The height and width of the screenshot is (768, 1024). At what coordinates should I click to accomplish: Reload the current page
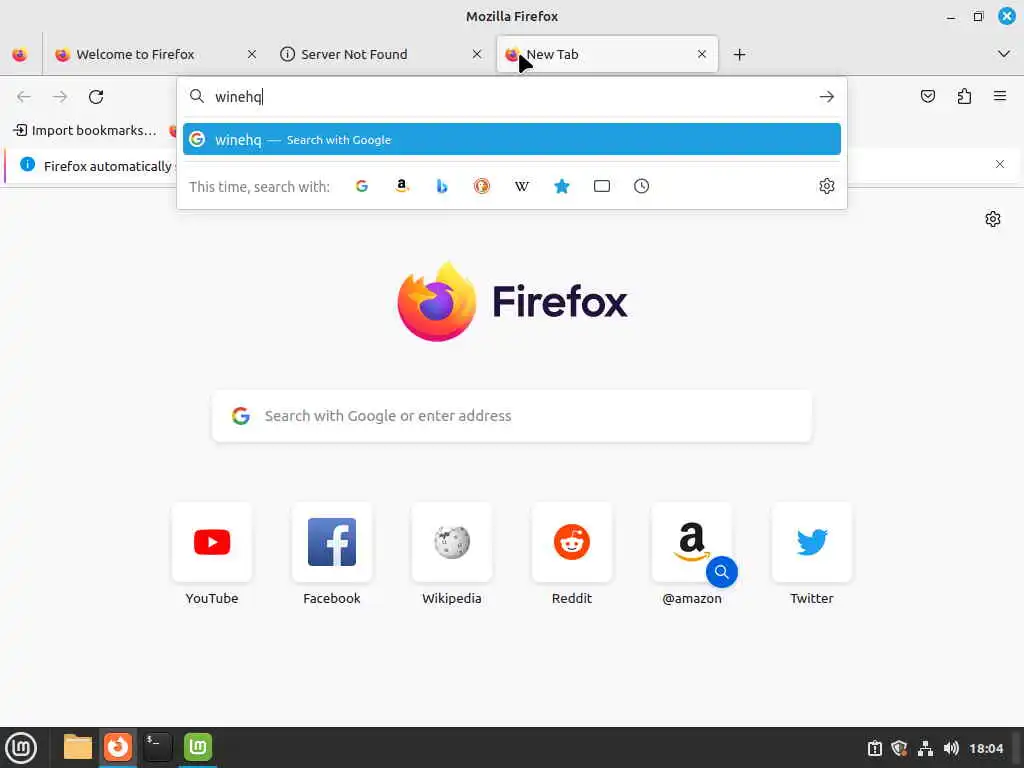(x=96, y=97)
